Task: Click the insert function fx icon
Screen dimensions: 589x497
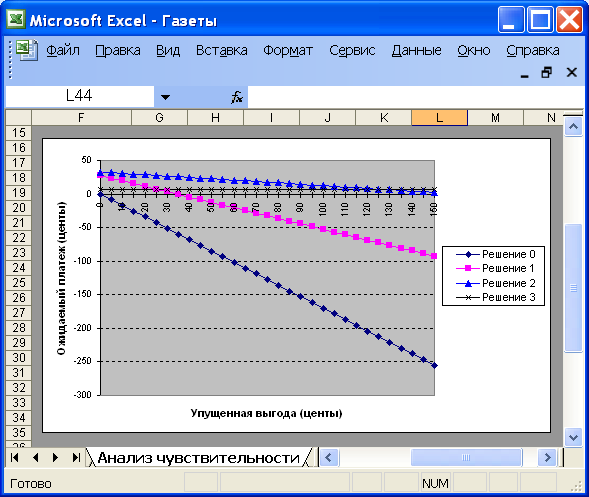Action: [237, 97]
